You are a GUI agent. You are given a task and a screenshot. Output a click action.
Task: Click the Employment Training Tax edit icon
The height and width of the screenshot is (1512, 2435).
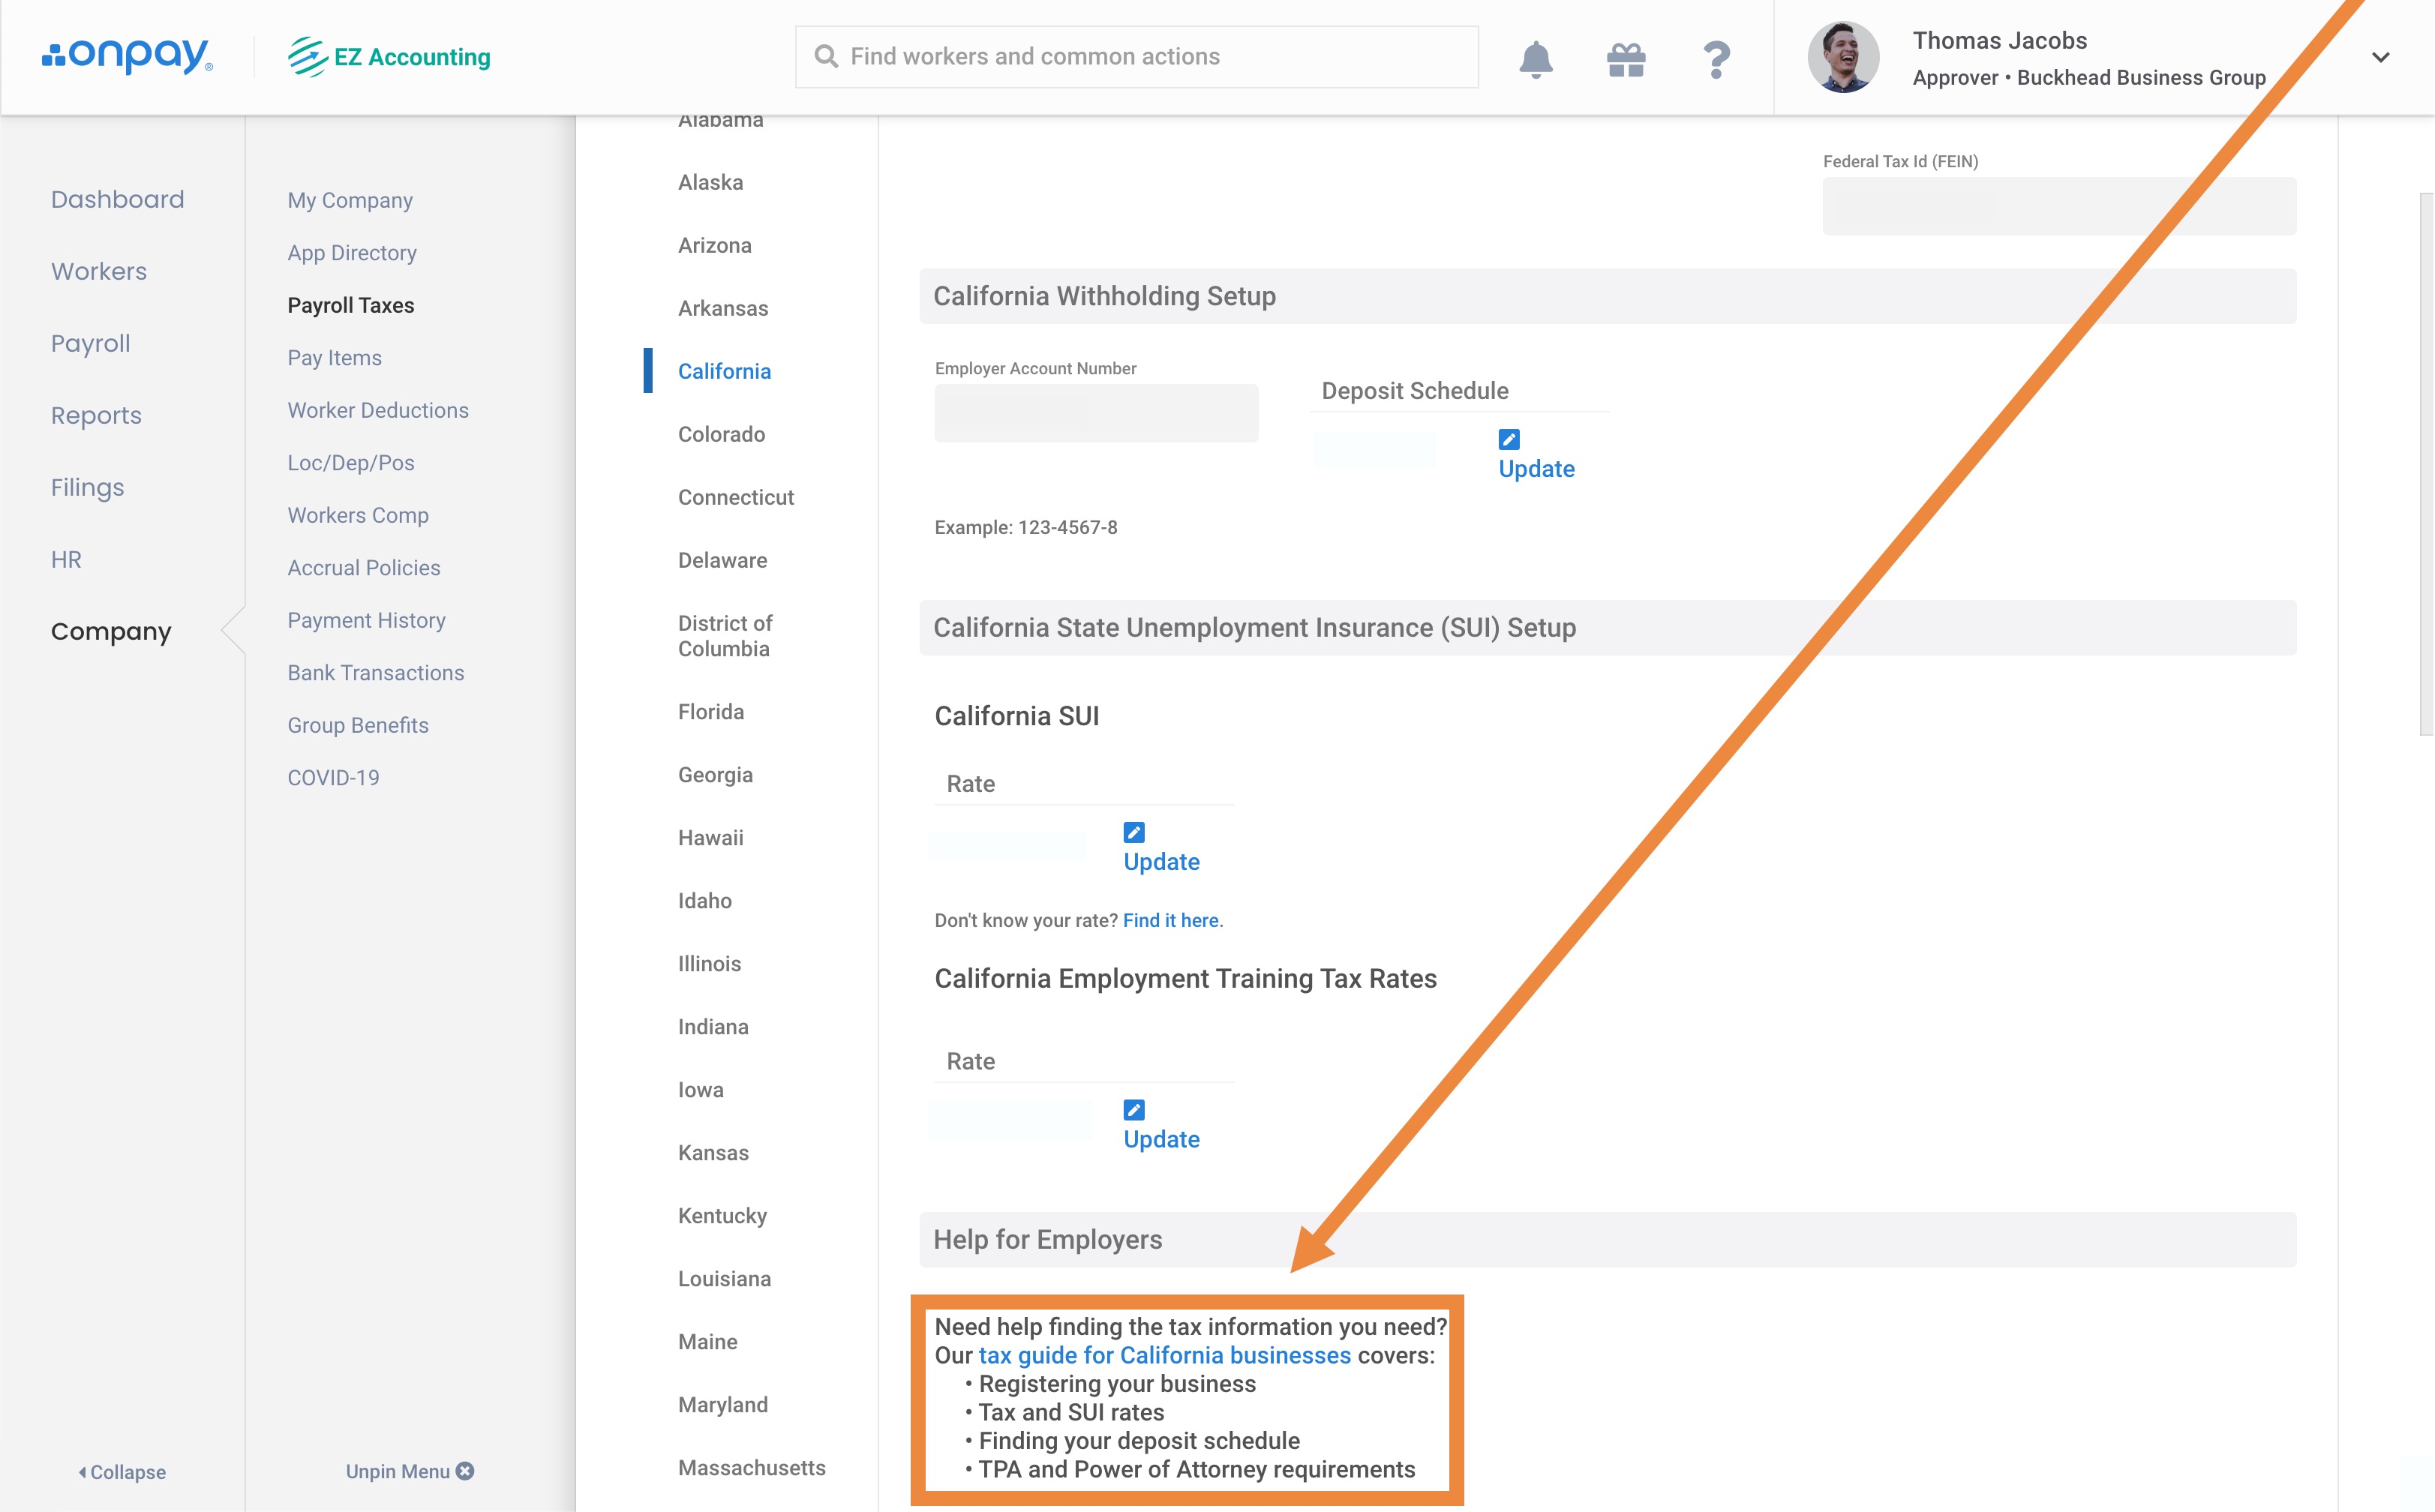pyautogui.click(x=1133, y=1109)
